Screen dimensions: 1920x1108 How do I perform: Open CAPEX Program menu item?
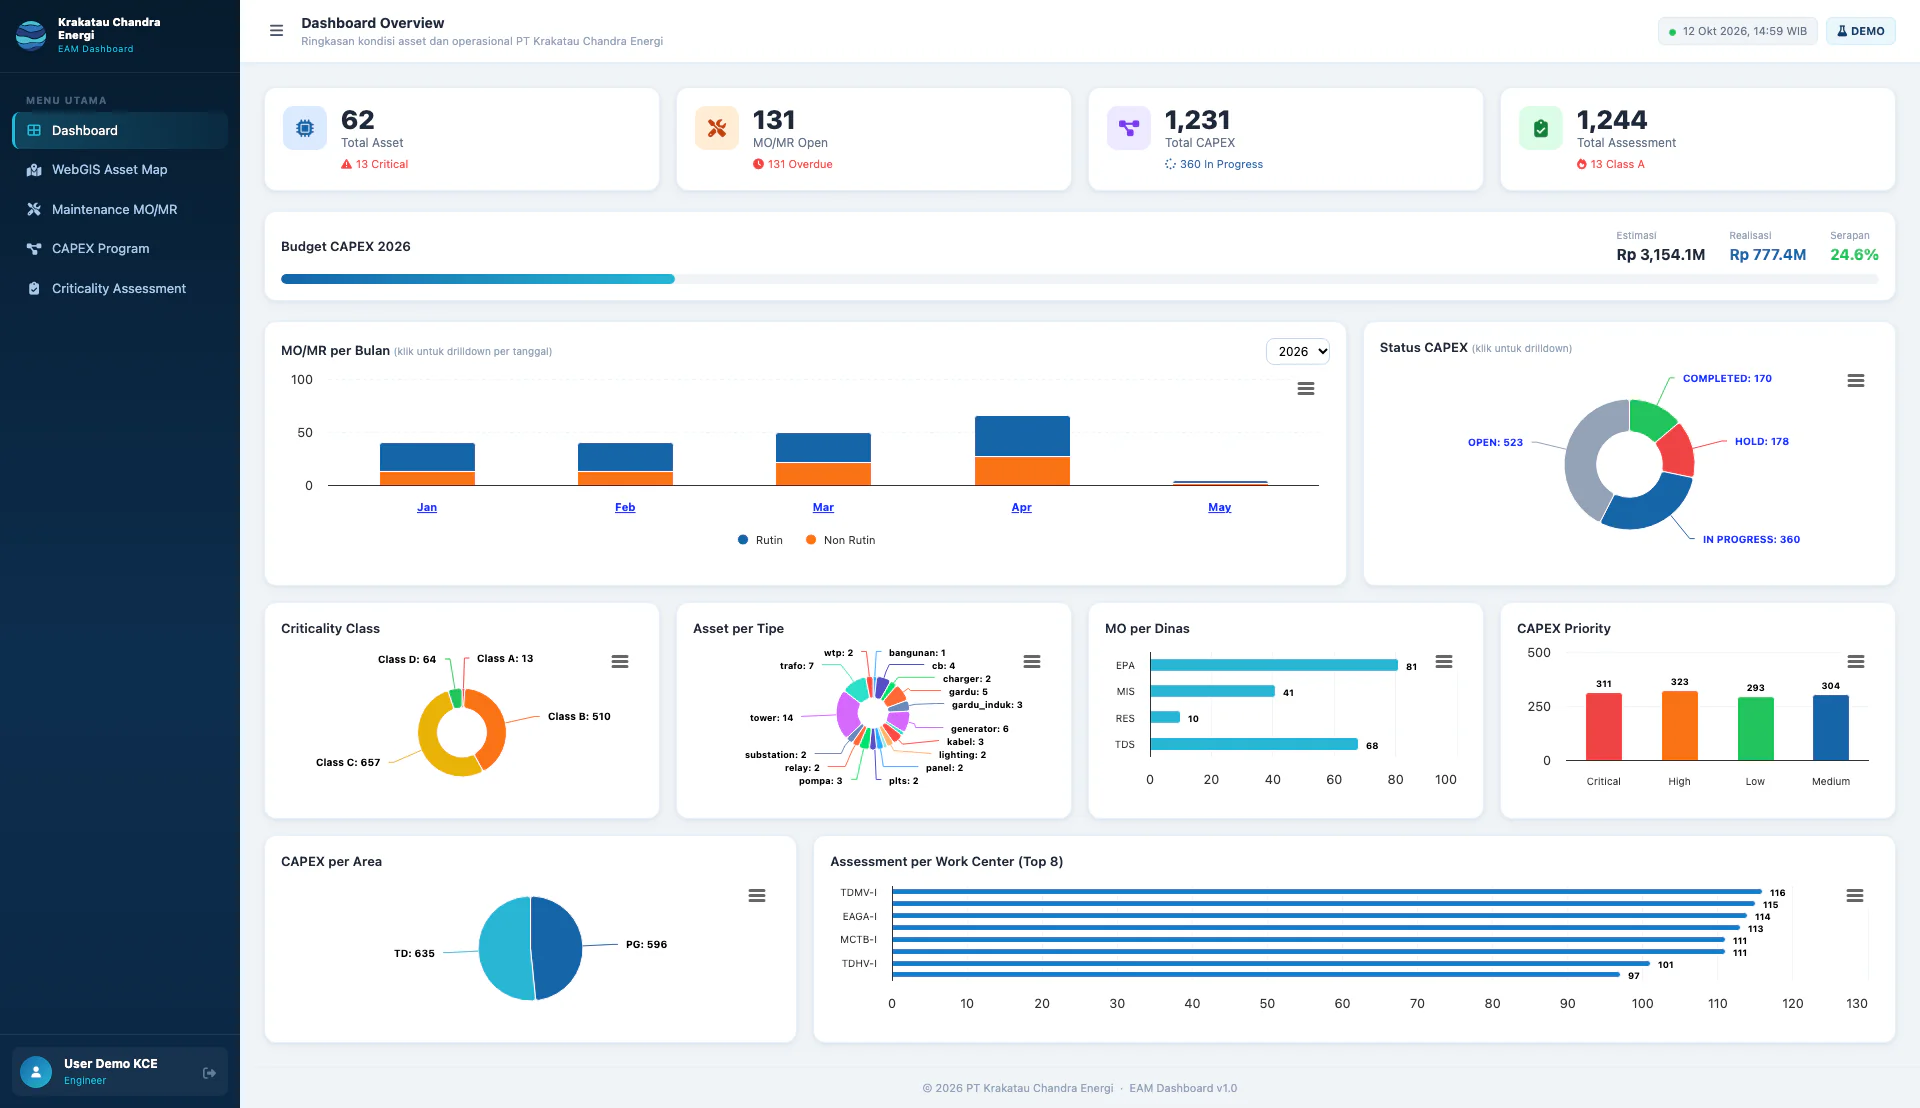point(120,249)
